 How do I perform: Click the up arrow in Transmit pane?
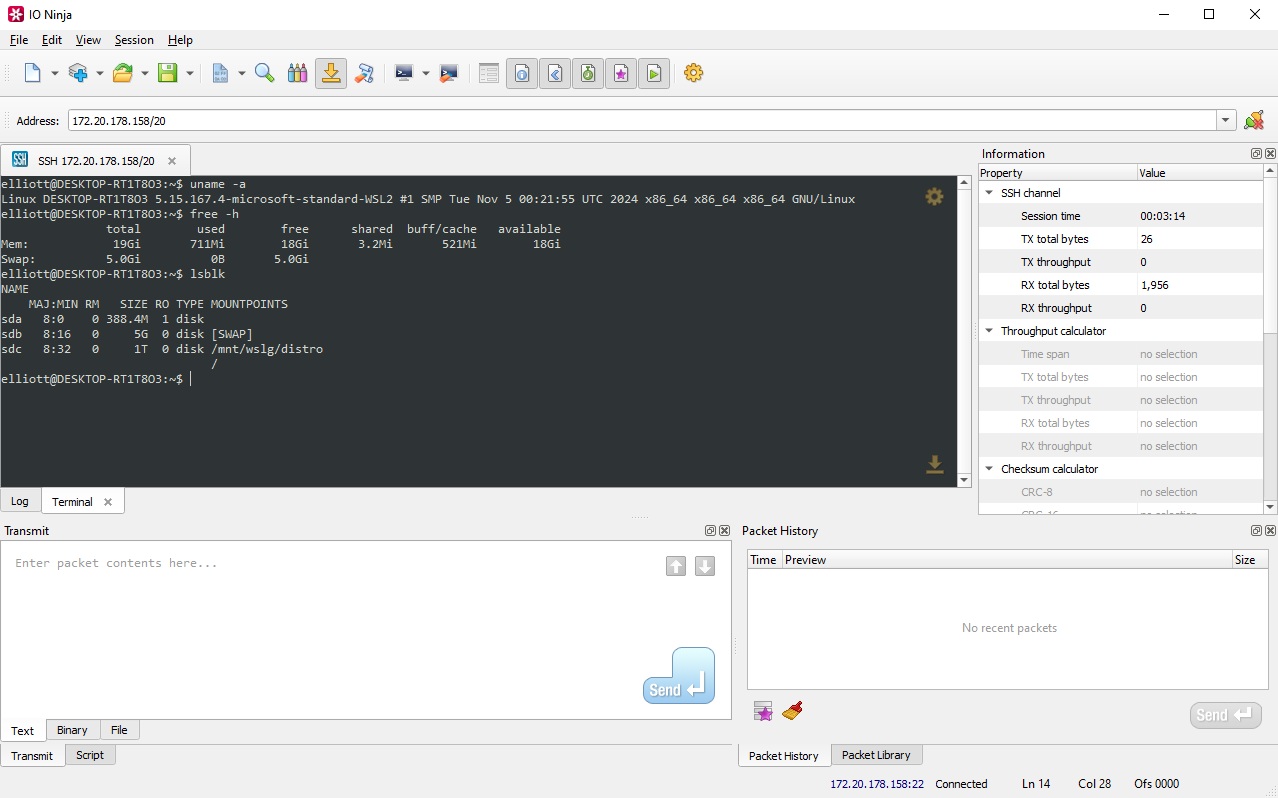[676, 566]
